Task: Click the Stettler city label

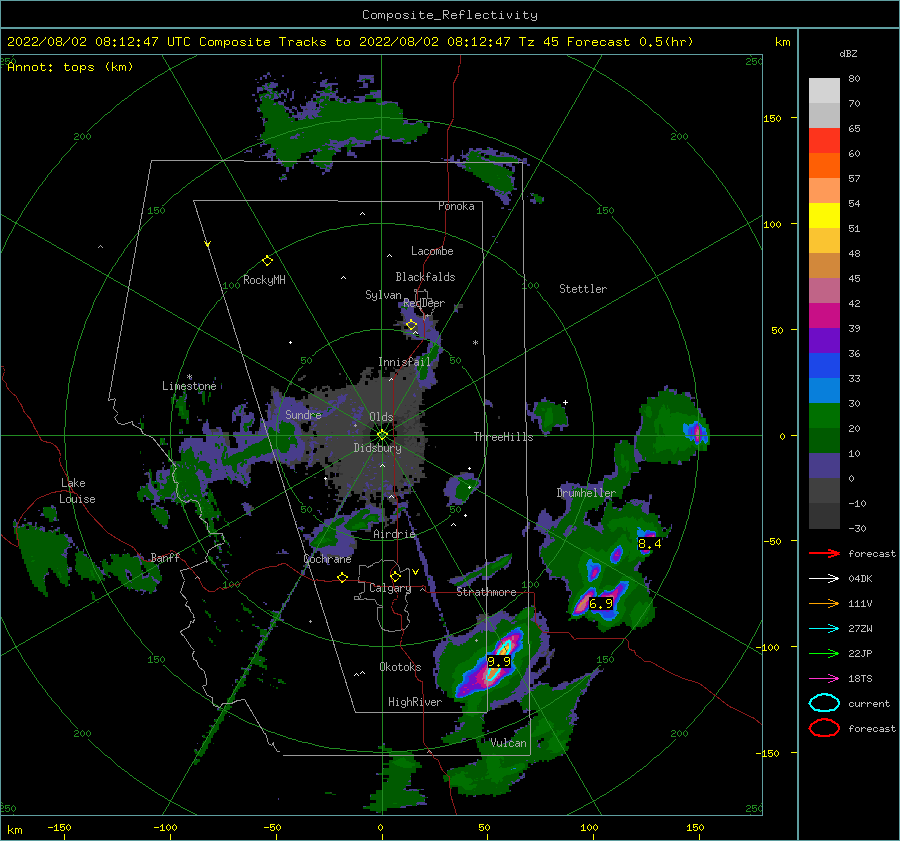Action: point(583,289)
